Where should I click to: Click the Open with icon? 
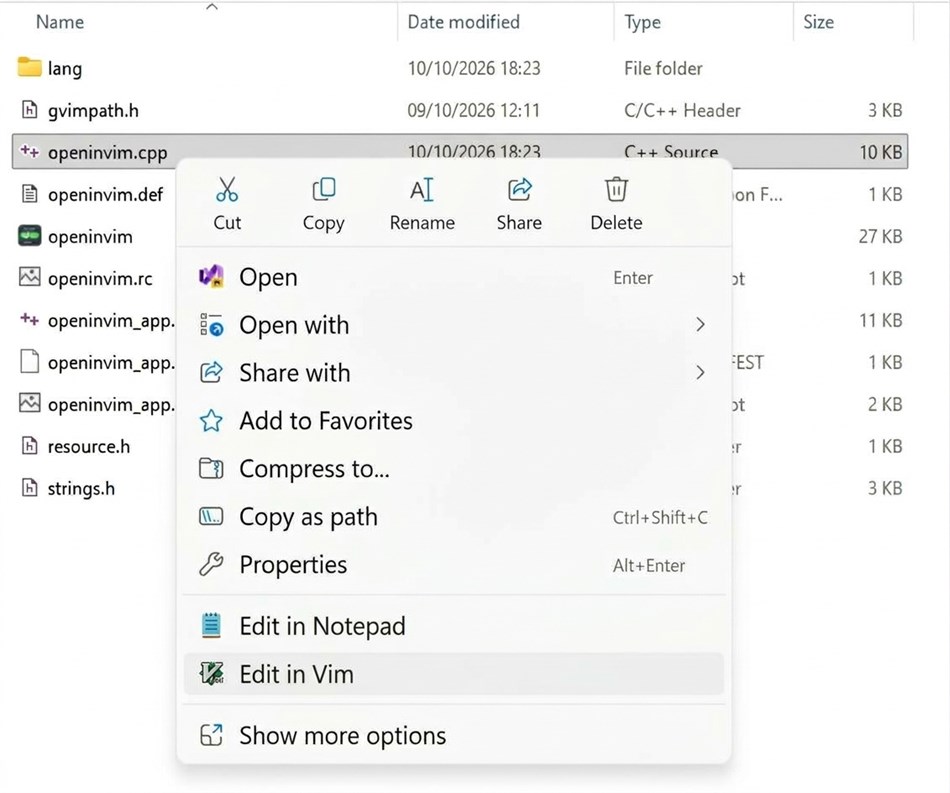[x=211, y=325]
